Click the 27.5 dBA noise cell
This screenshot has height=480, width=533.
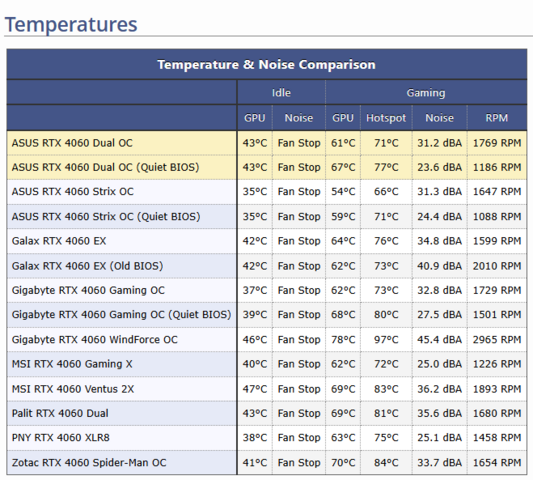440,314
